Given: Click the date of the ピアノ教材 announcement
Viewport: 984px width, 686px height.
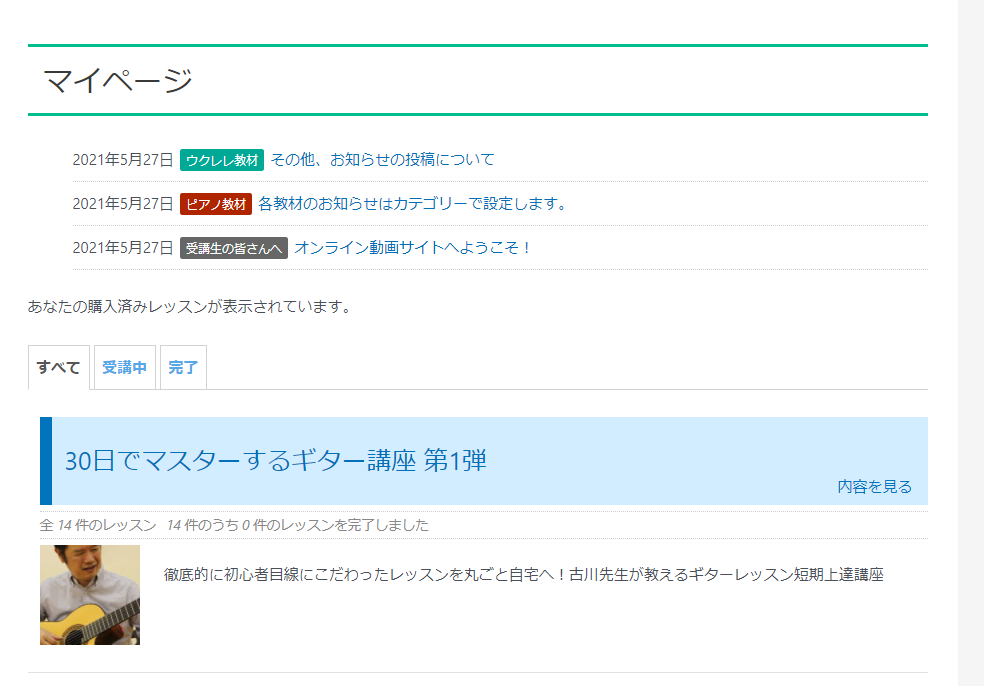Looking at the screenshot, I should [x=122, y=203].
